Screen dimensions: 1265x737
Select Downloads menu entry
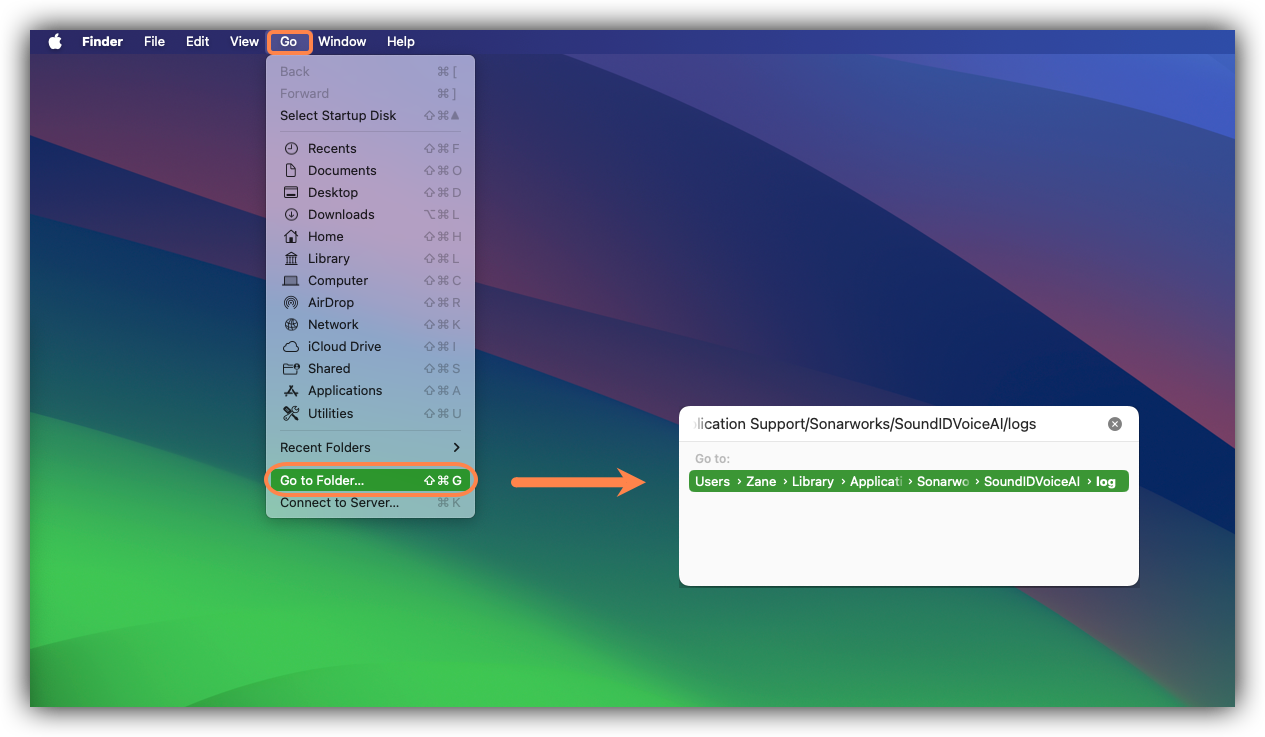click(370, 215)
